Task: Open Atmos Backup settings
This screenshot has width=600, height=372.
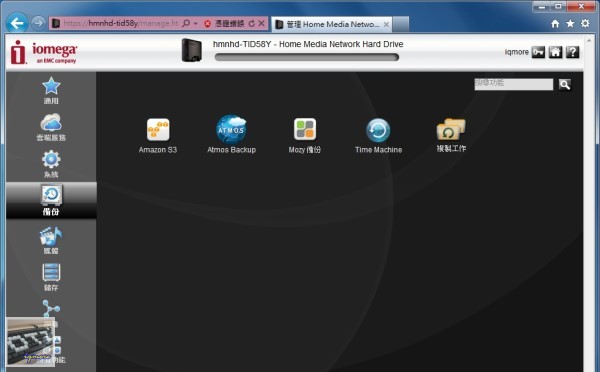Action: (x=231, y=135)
